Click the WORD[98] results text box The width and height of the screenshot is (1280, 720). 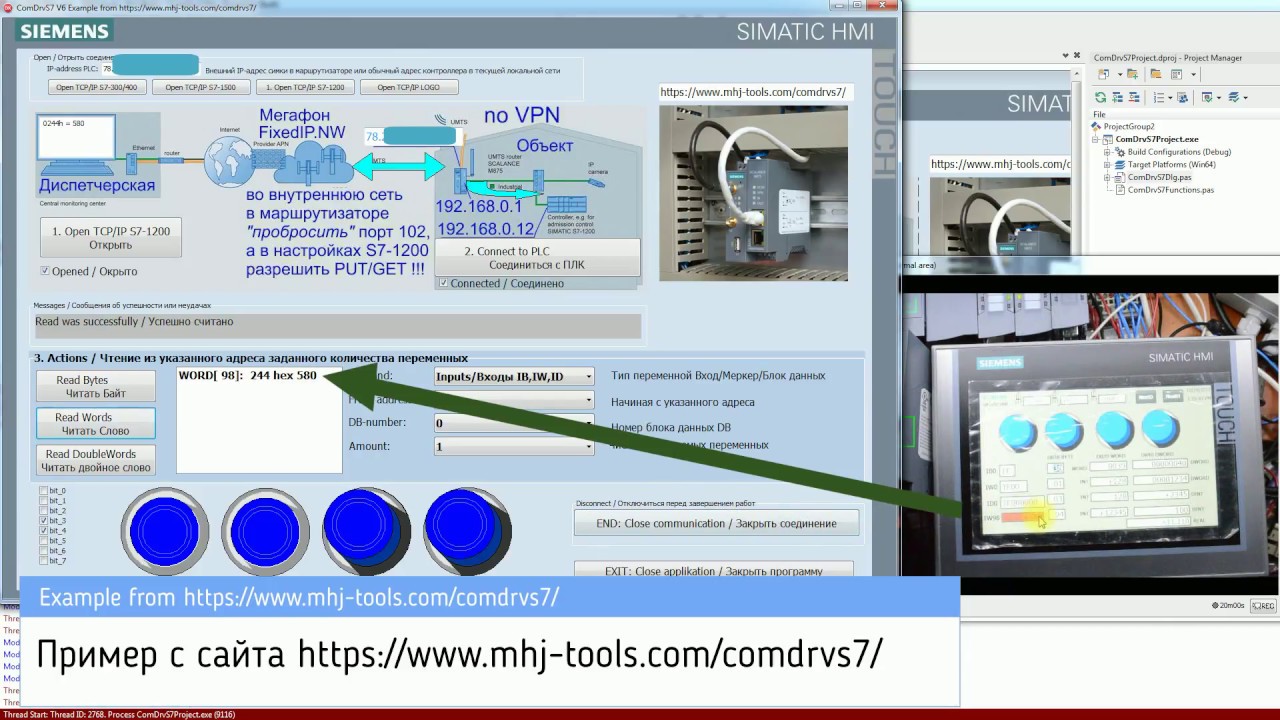pos(259,420)
